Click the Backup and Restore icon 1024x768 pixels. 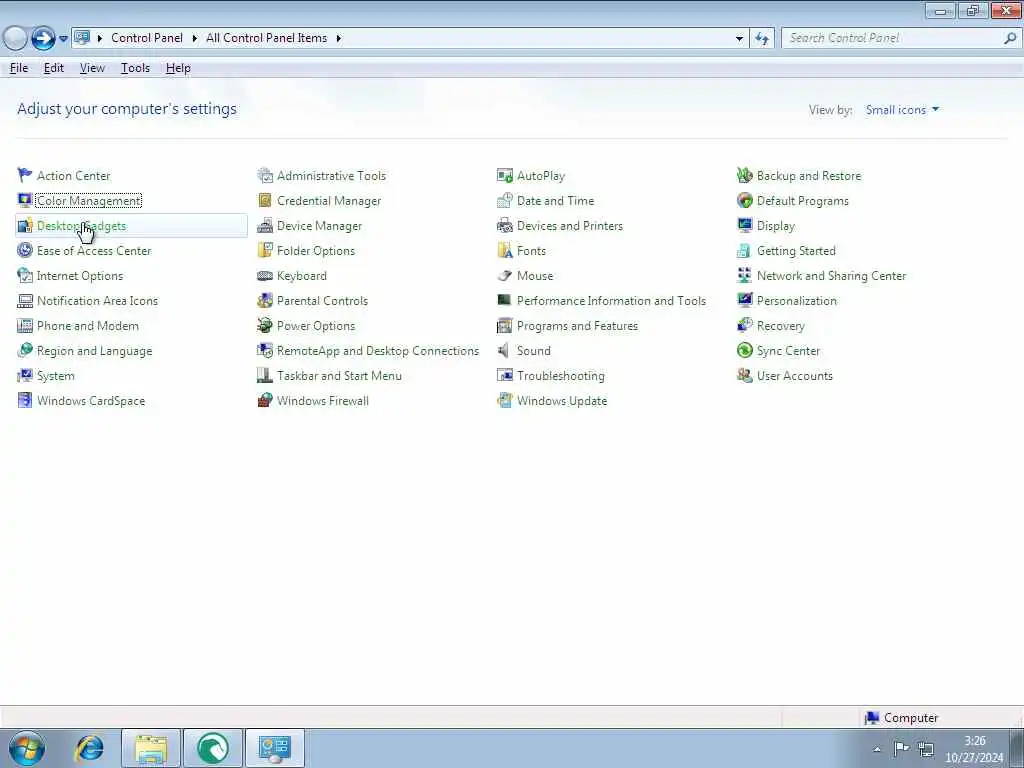(744, 175)
